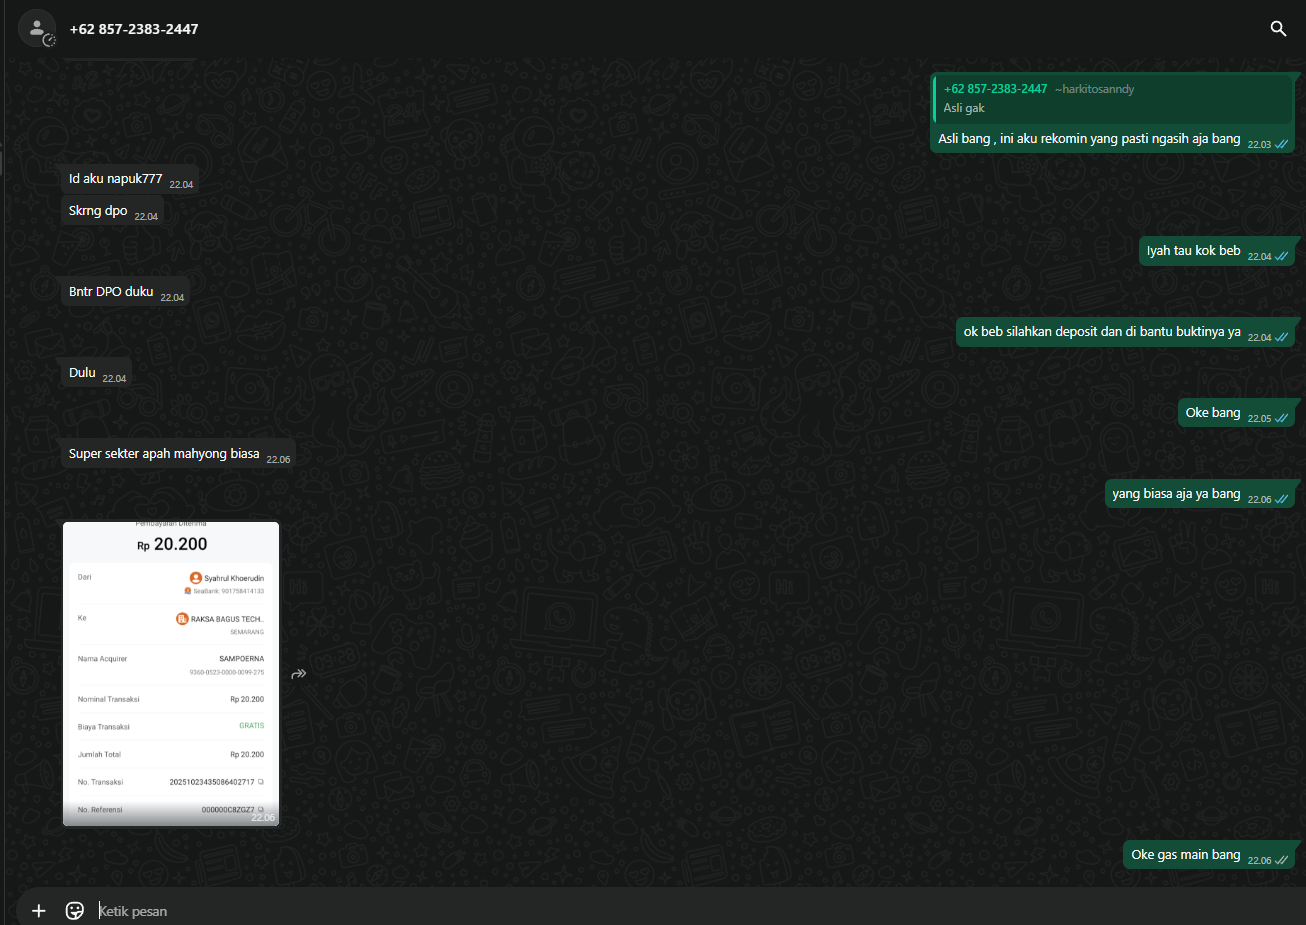The image size is (1306, 925).
Task: Open the contact profile avatar
Action: (37, 29)
